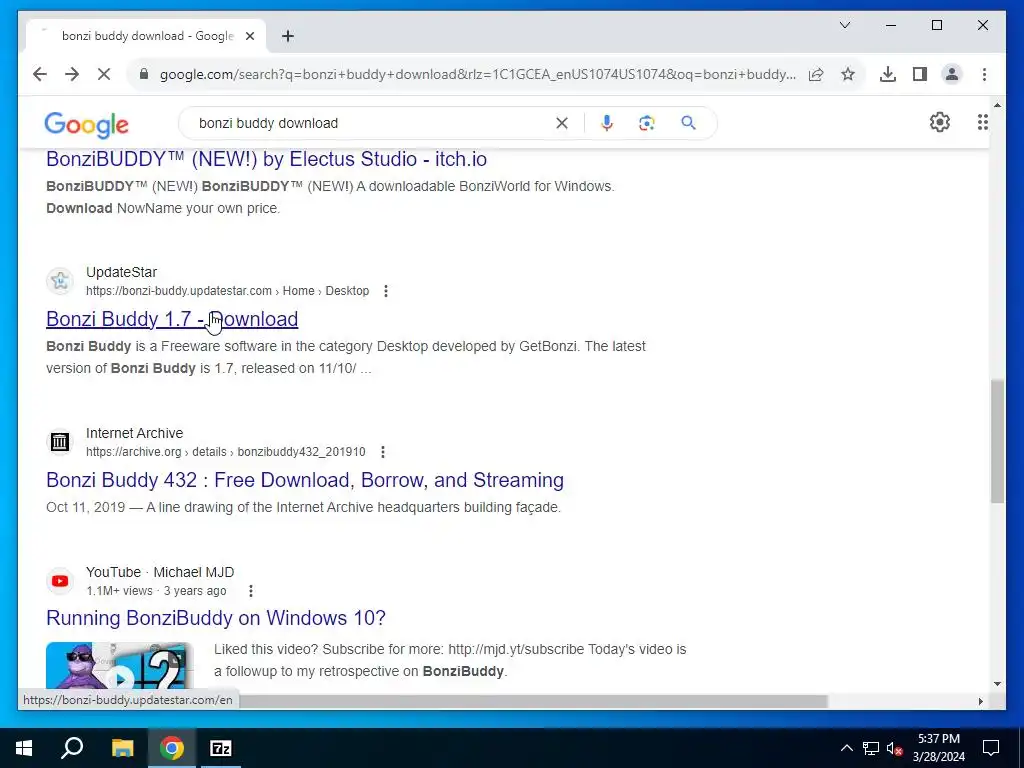Click the horizontal scrollbar thumb
This screenshot has width=1024, height=768.
[532, 701]
